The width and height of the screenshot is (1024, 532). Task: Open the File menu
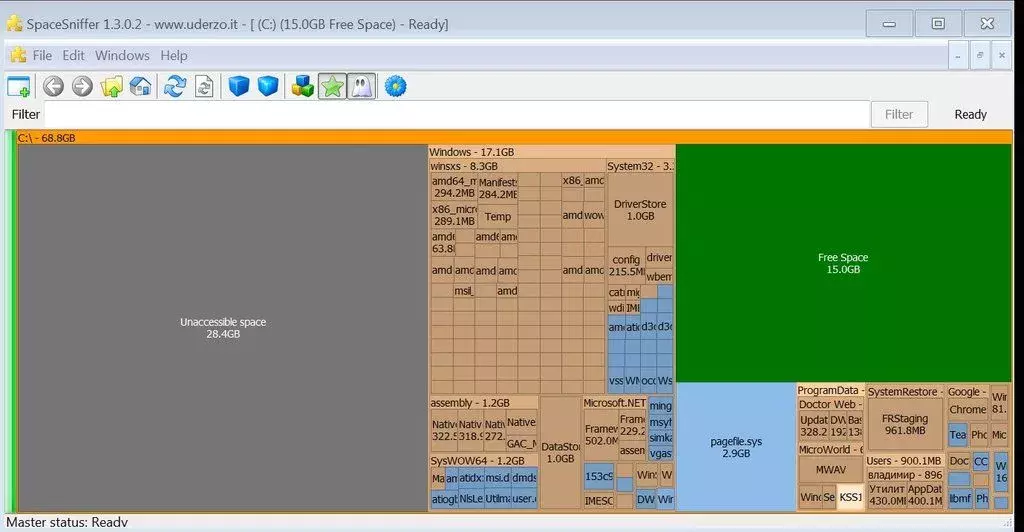coord(42,55)
